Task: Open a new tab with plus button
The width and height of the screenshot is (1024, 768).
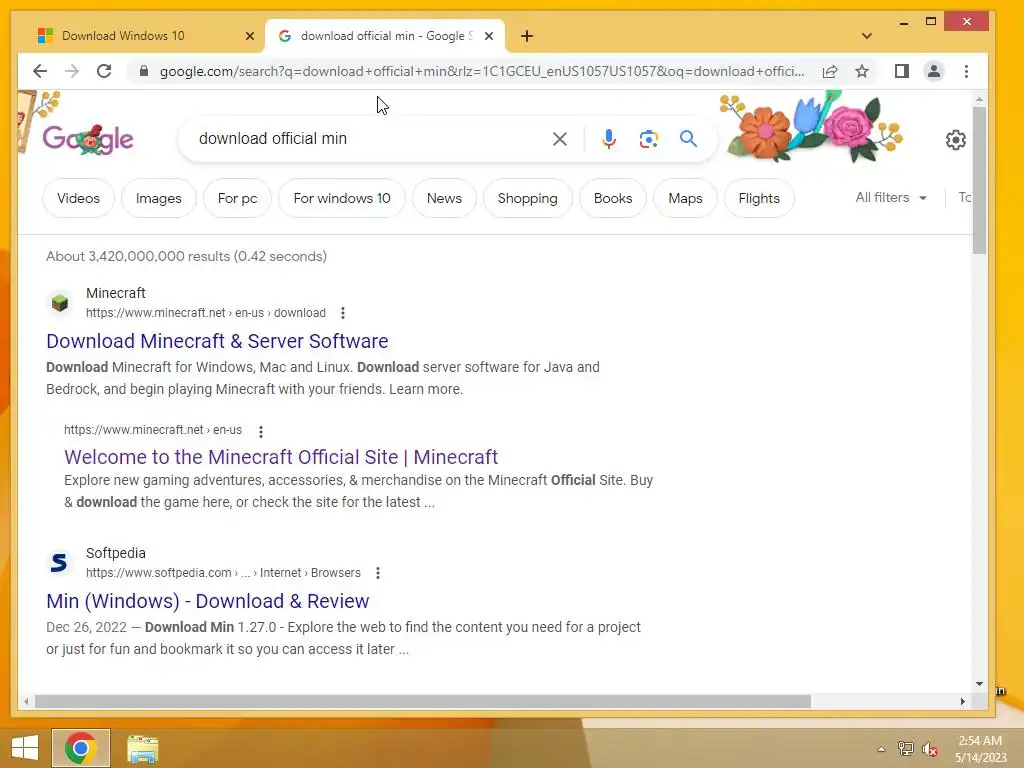Action: (527, 36)
